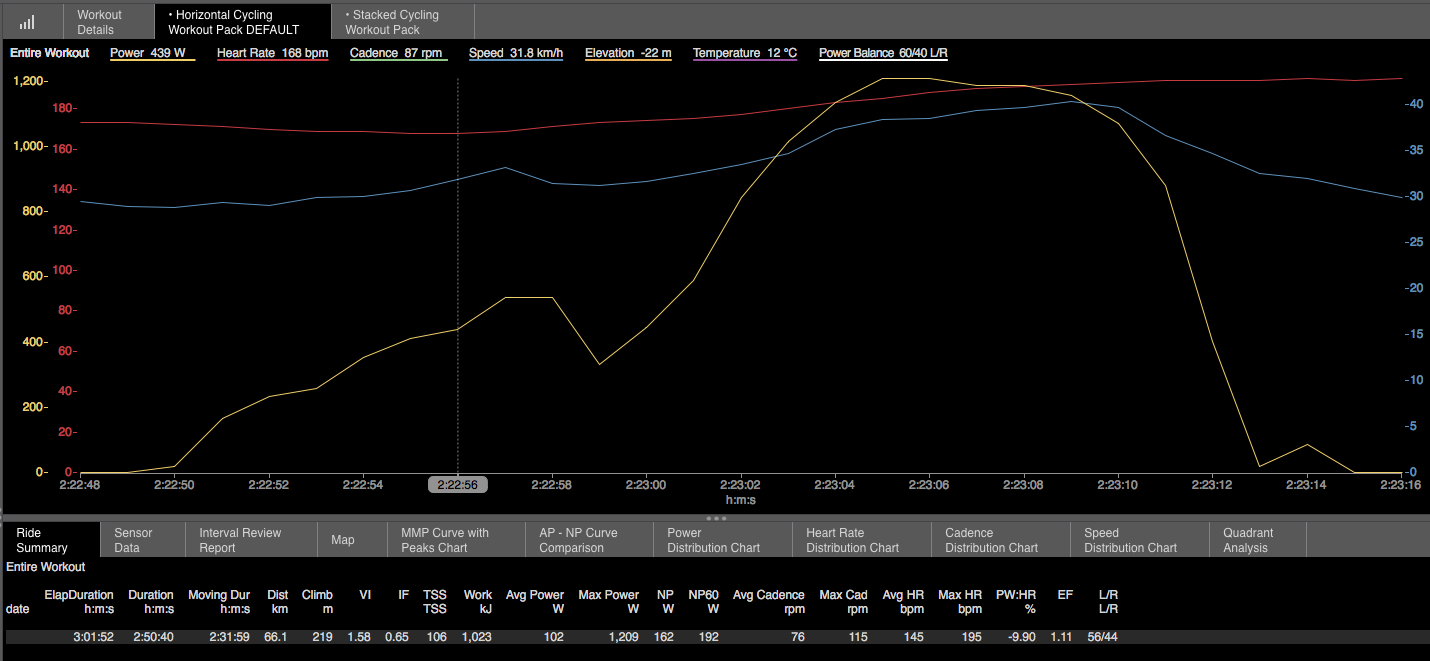
Task: Click the panel splitter dots handle
Action: [x=715, y=518]
